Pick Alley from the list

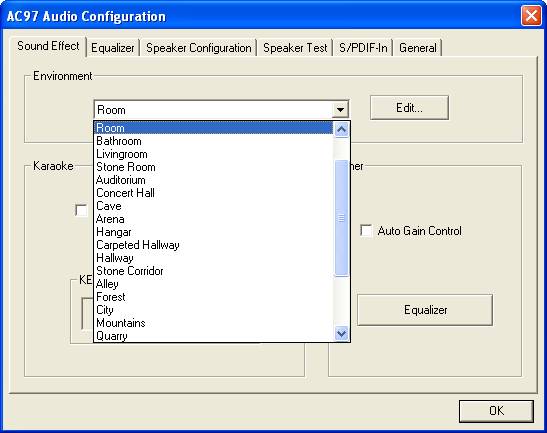point(214,284)
